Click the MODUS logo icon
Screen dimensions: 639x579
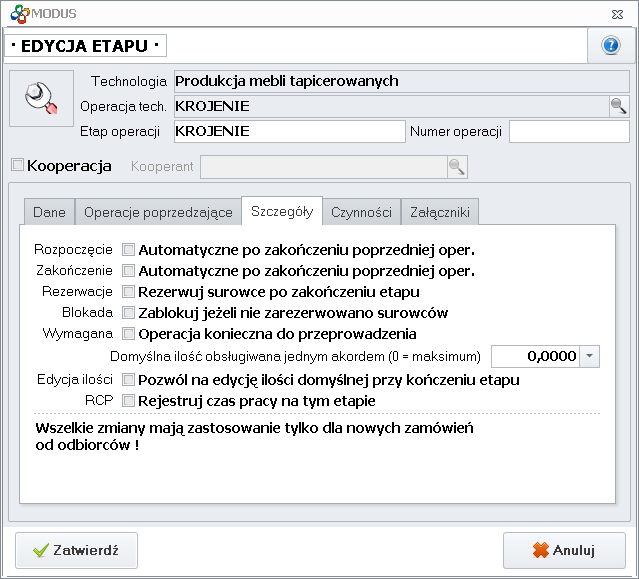coord(20,14)
